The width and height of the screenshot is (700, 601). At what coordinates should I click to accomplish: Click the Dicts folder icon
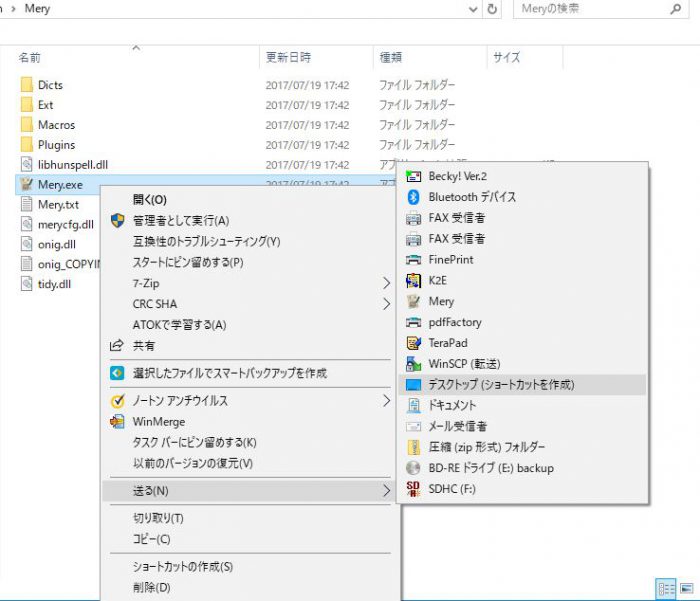(x=27, y=85)
